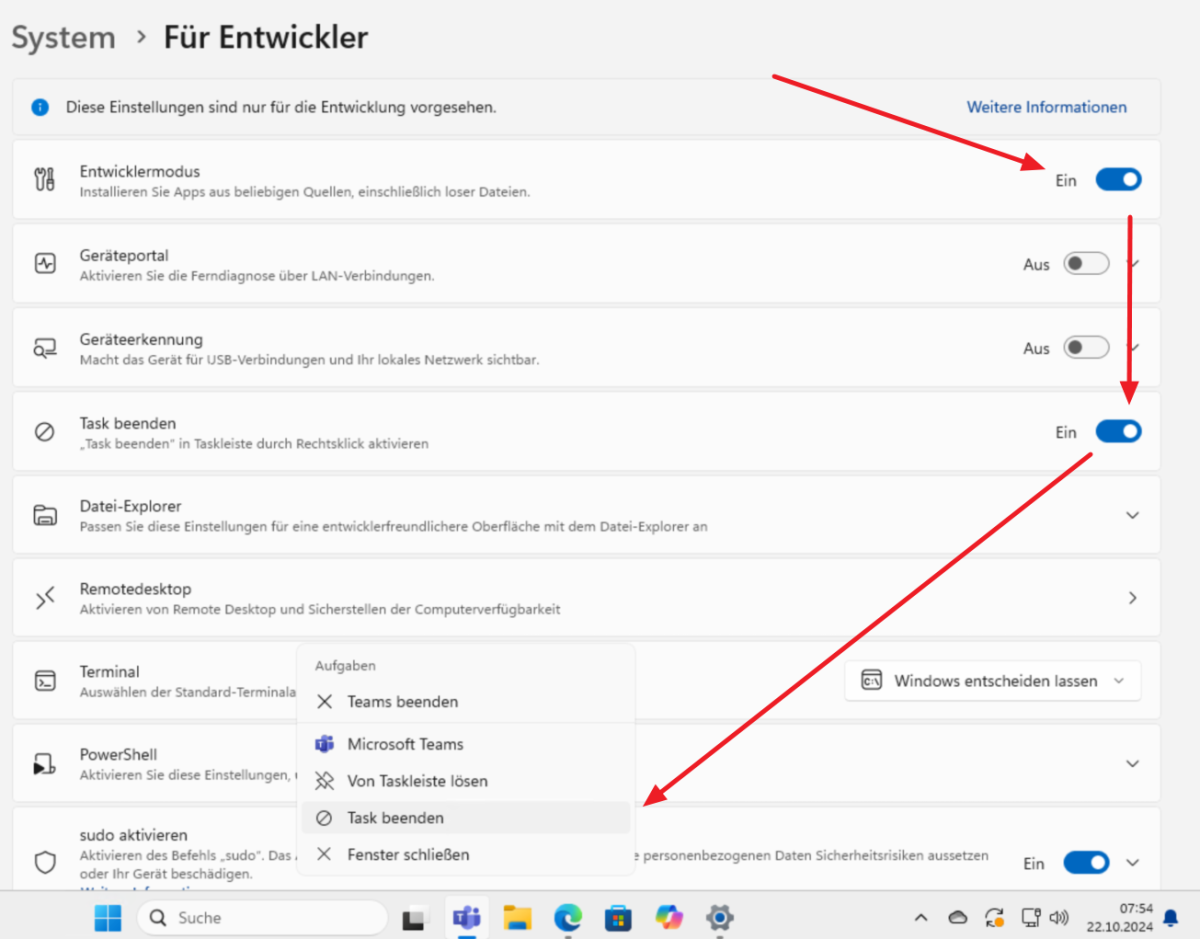The height and width of the screenshot is (939, 1200).
Task: Click the blue info icon in banner
Action: (x=40, y=107)
